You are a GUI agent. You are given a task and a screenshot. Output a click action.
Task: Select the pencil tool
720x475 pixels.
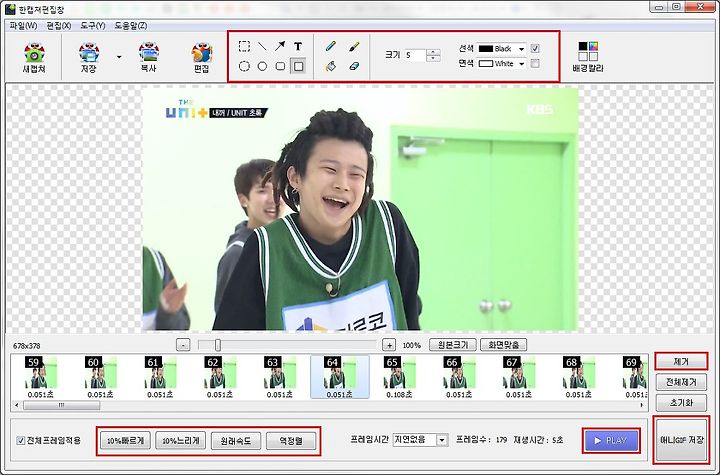(x=331, y=46)
